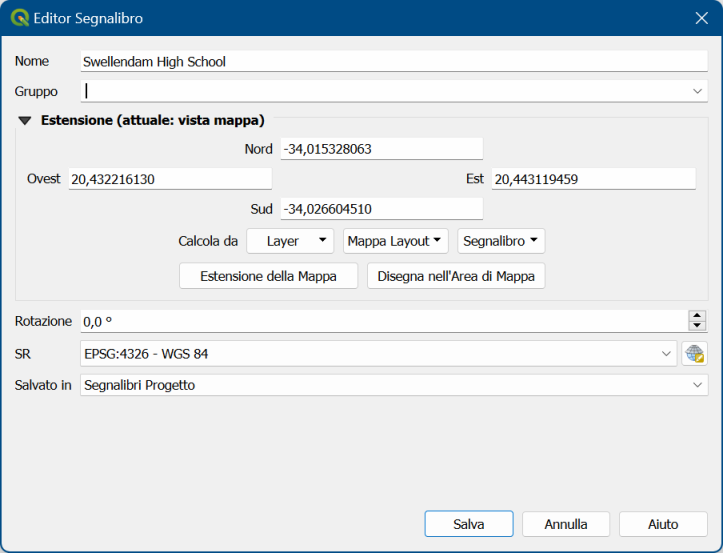This screenshot has height=553, width=723.
Task: Click the Est label
Action: coord(475,179)
